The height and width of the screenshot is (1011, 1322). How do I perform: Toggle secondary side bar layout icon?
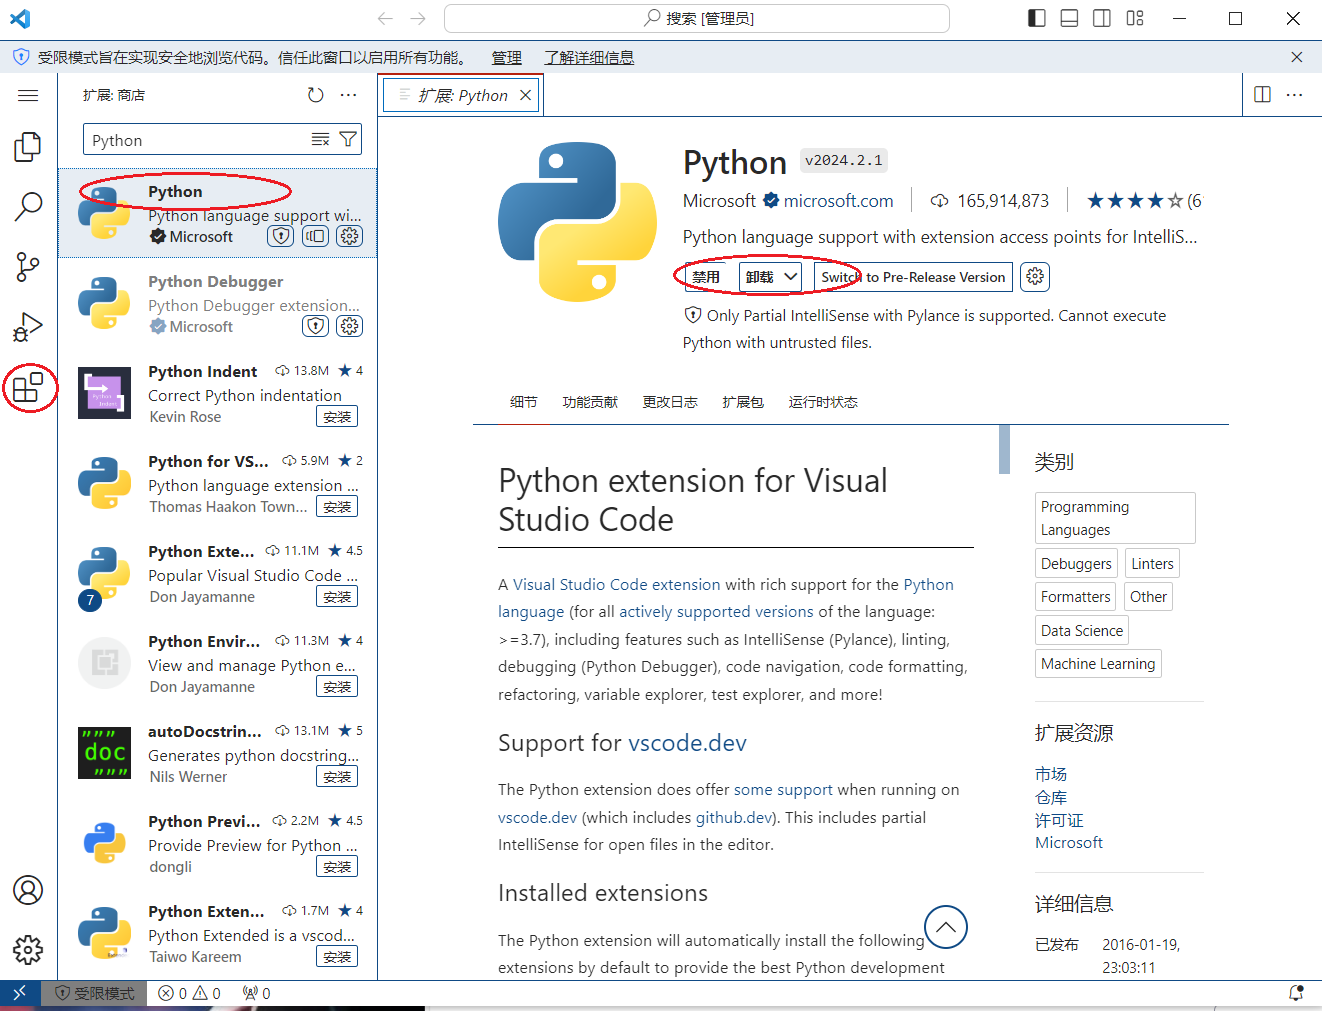tap(1102, 18)
